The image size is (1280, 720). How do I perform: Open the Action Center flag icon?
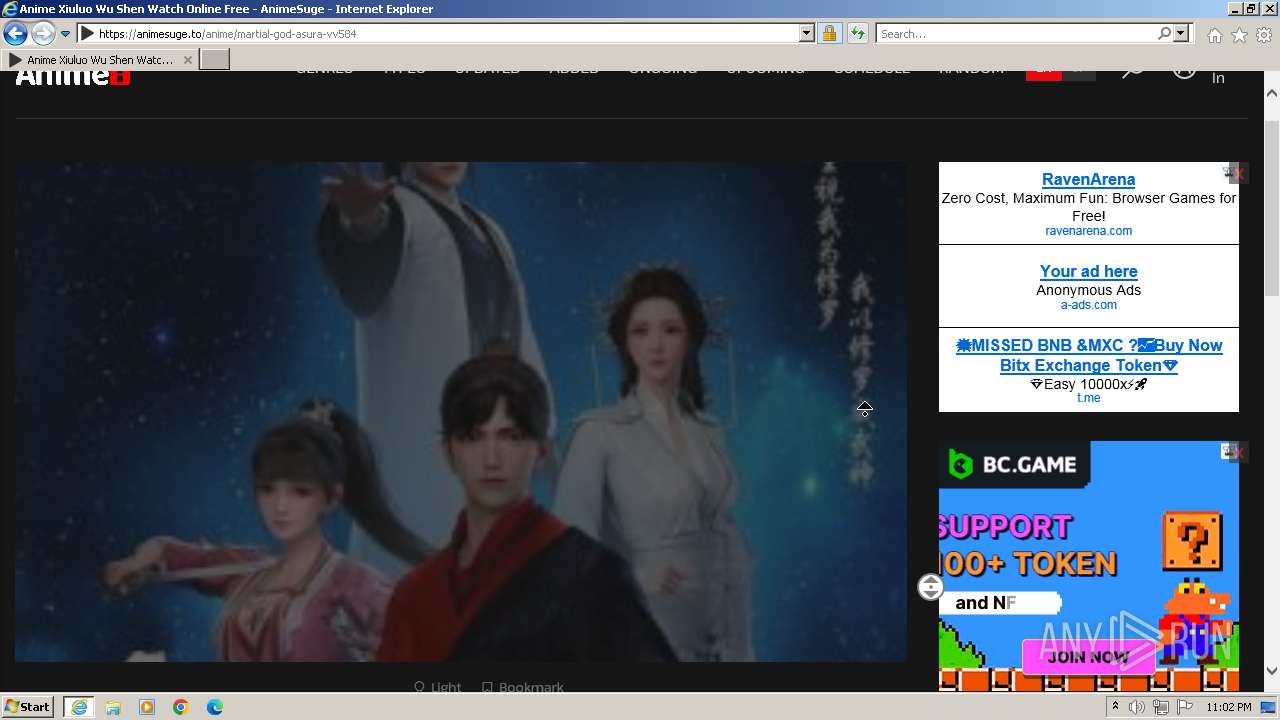[x=1185, y=707]
